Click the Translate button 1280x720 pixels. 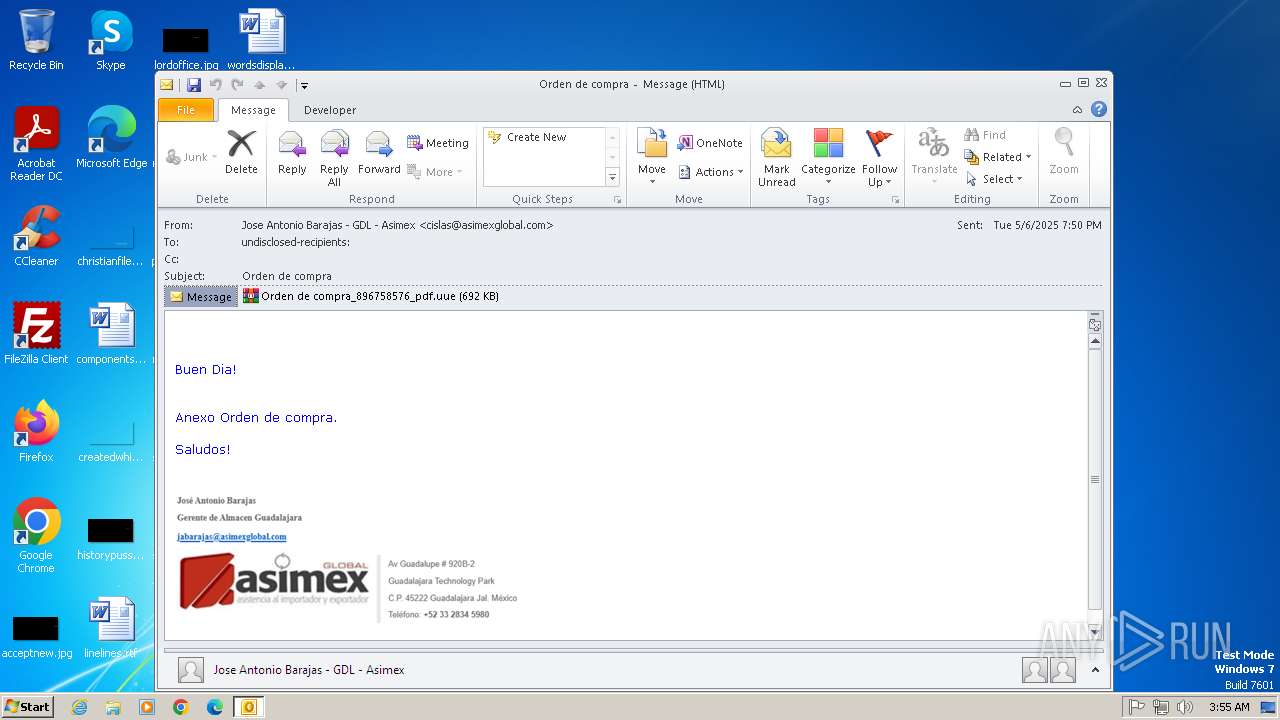pyautogui.click(x=934, y=157)
